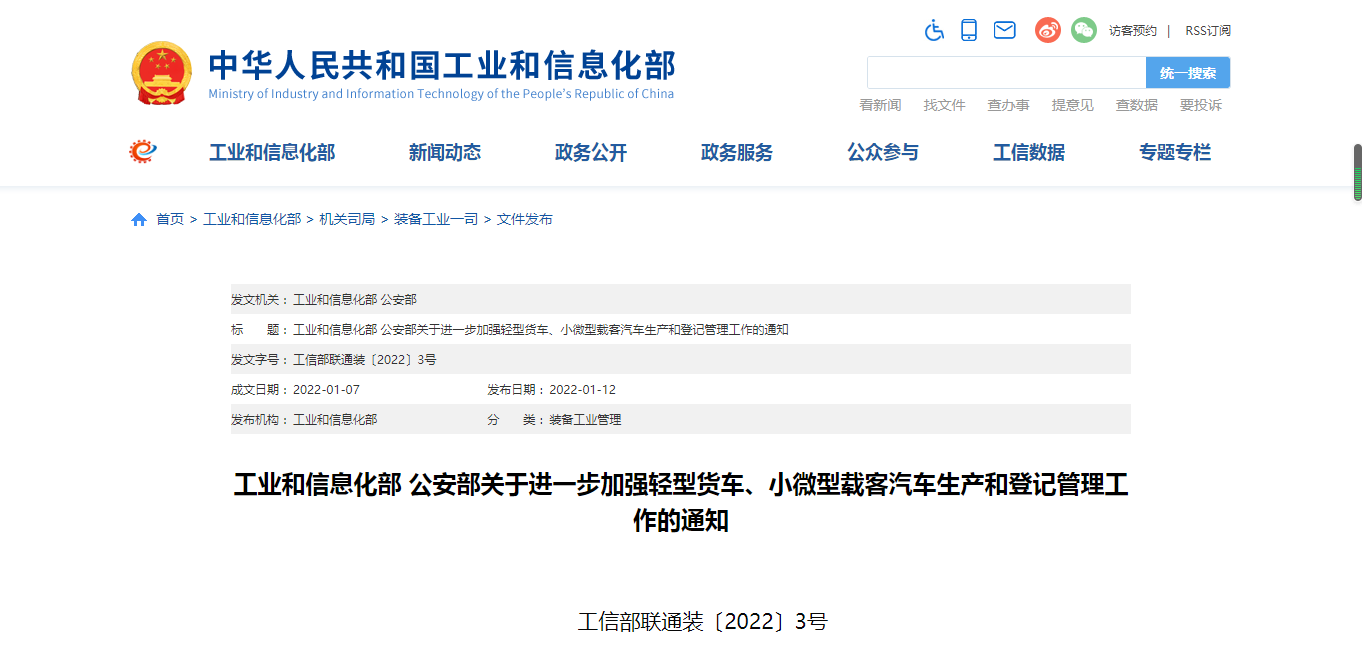Go to 装备工业一司 in breadcrumb
Screen dimensions: 1362x663
tap(436, 219)
